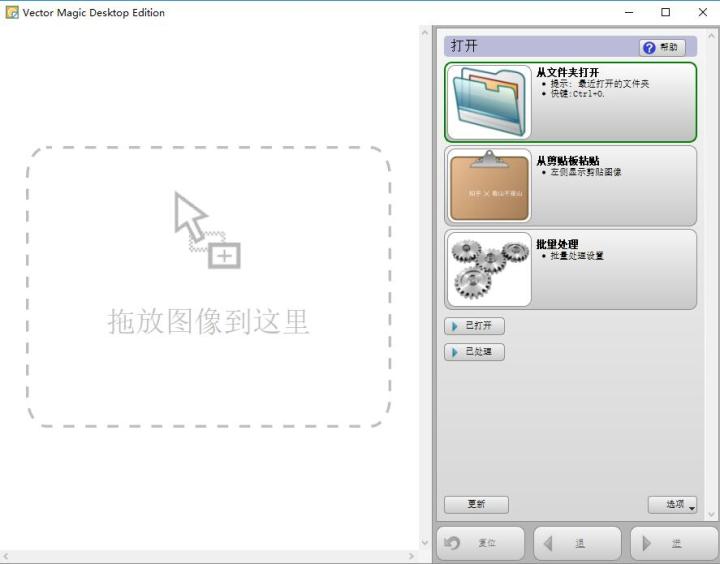720x564 pixels.
Task: Click the cursor-plus drag icon in drop area
Action: coord(208,230)
